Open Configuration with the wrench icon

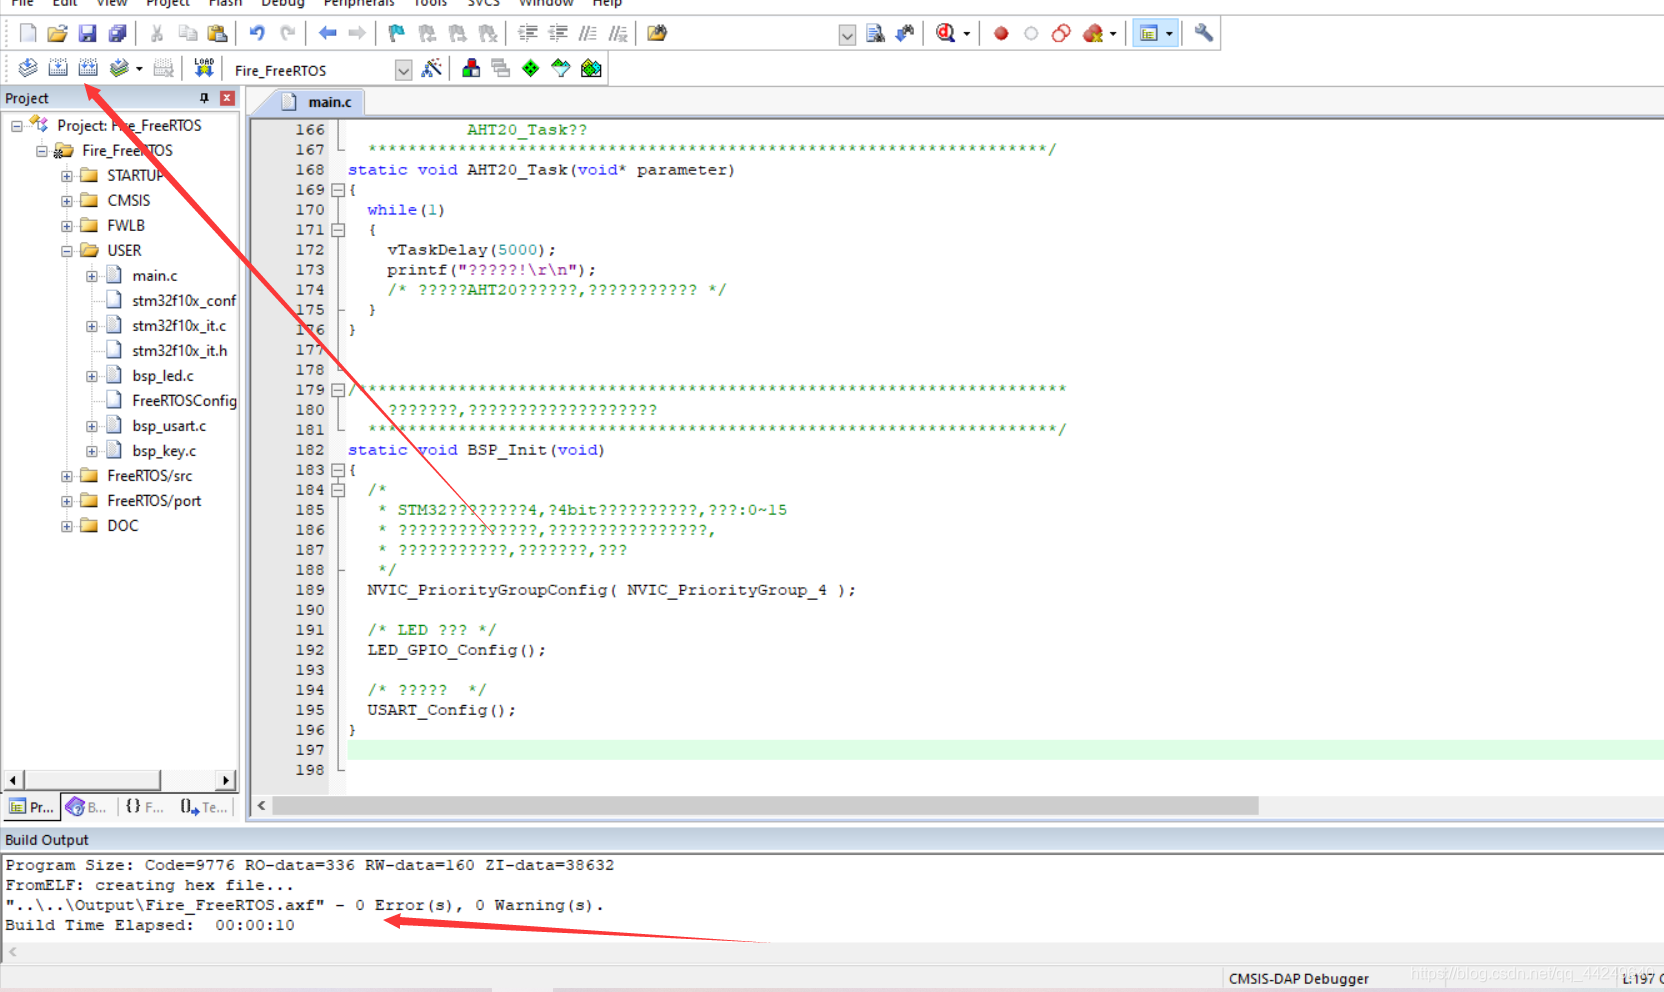click(x=1204, y=33)
